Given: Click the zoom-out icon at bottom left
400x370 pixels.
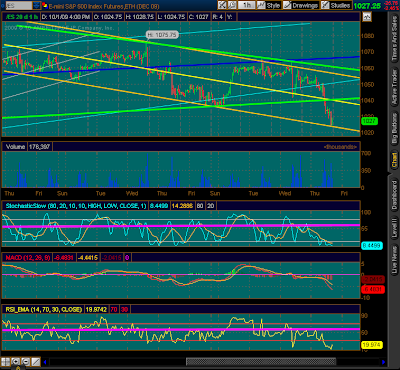Looking at the screenshot, I should pos(26,362).
